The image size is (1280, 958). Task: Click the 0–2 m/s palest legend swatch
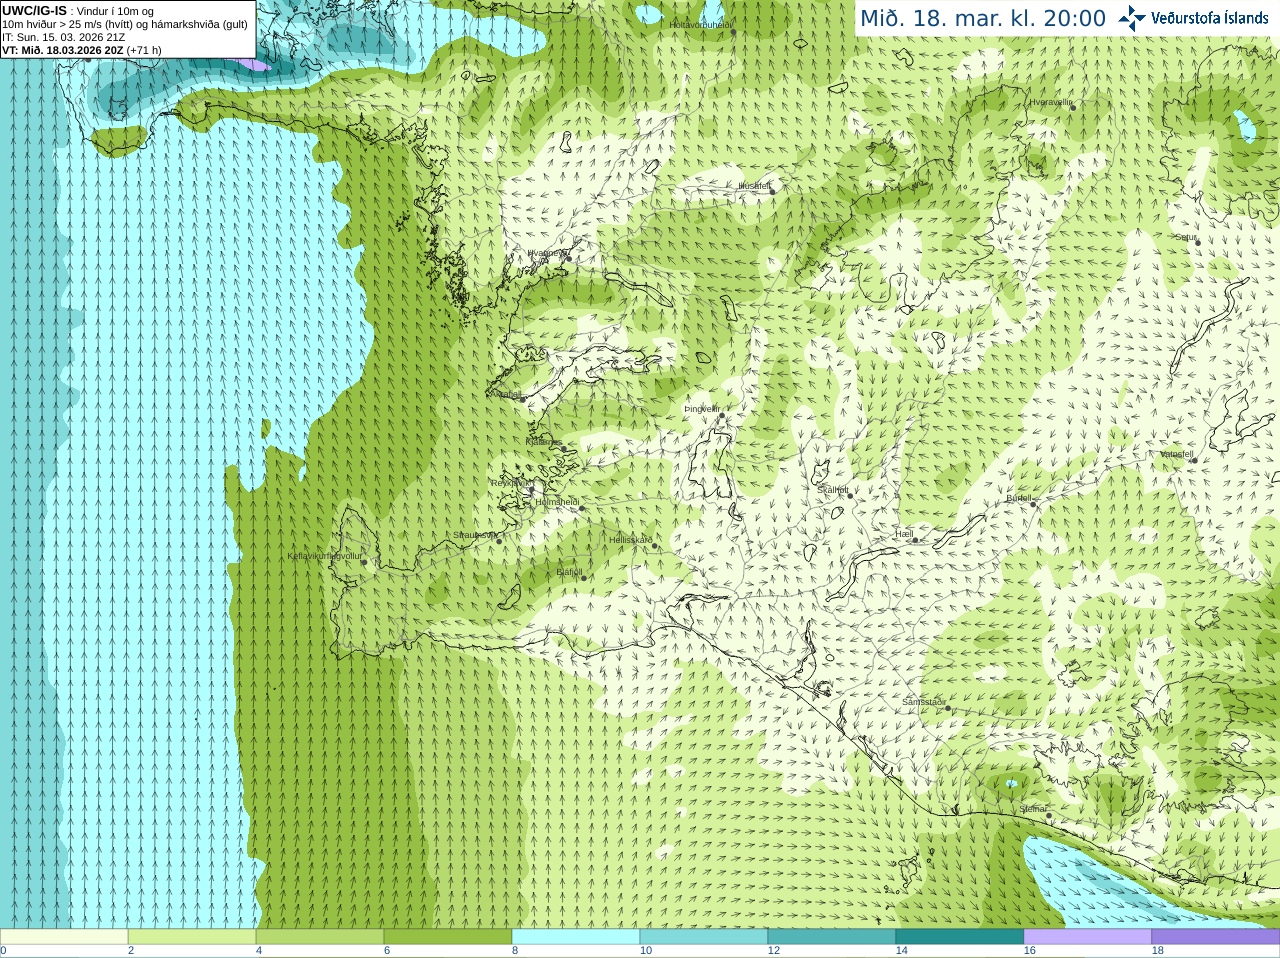coord(64,937)
